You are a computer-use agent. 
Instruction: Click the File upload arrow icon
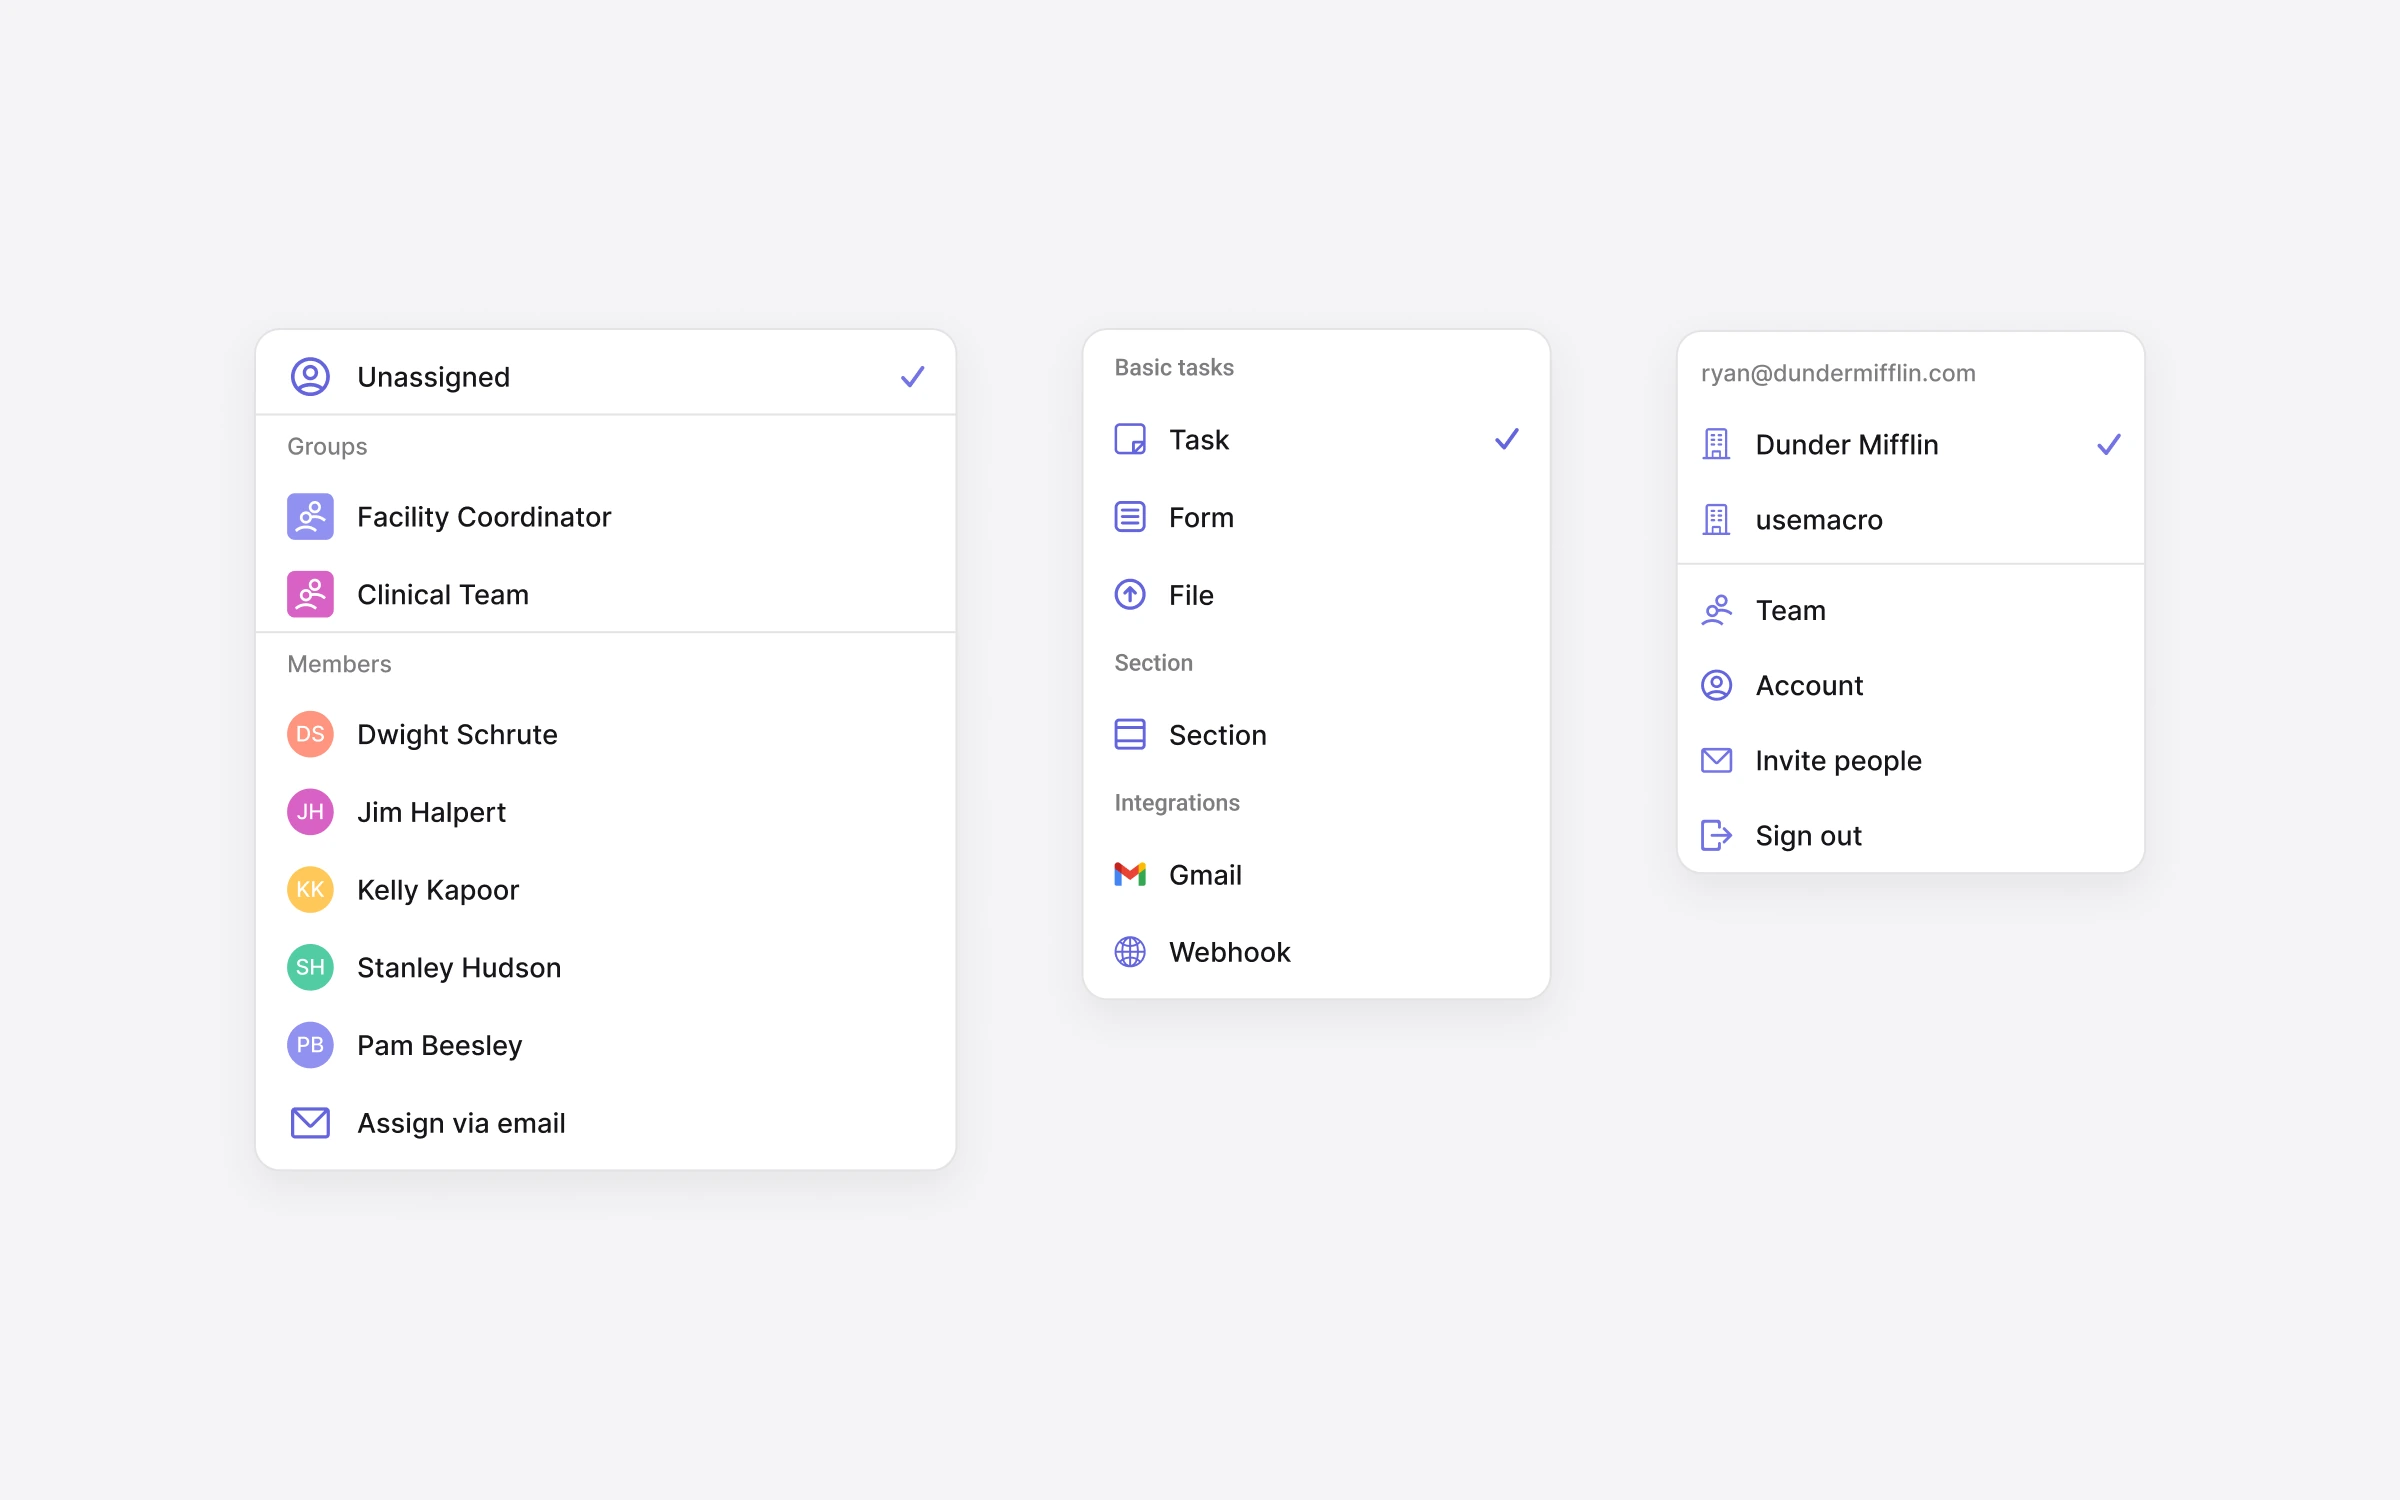(1130, 595)
